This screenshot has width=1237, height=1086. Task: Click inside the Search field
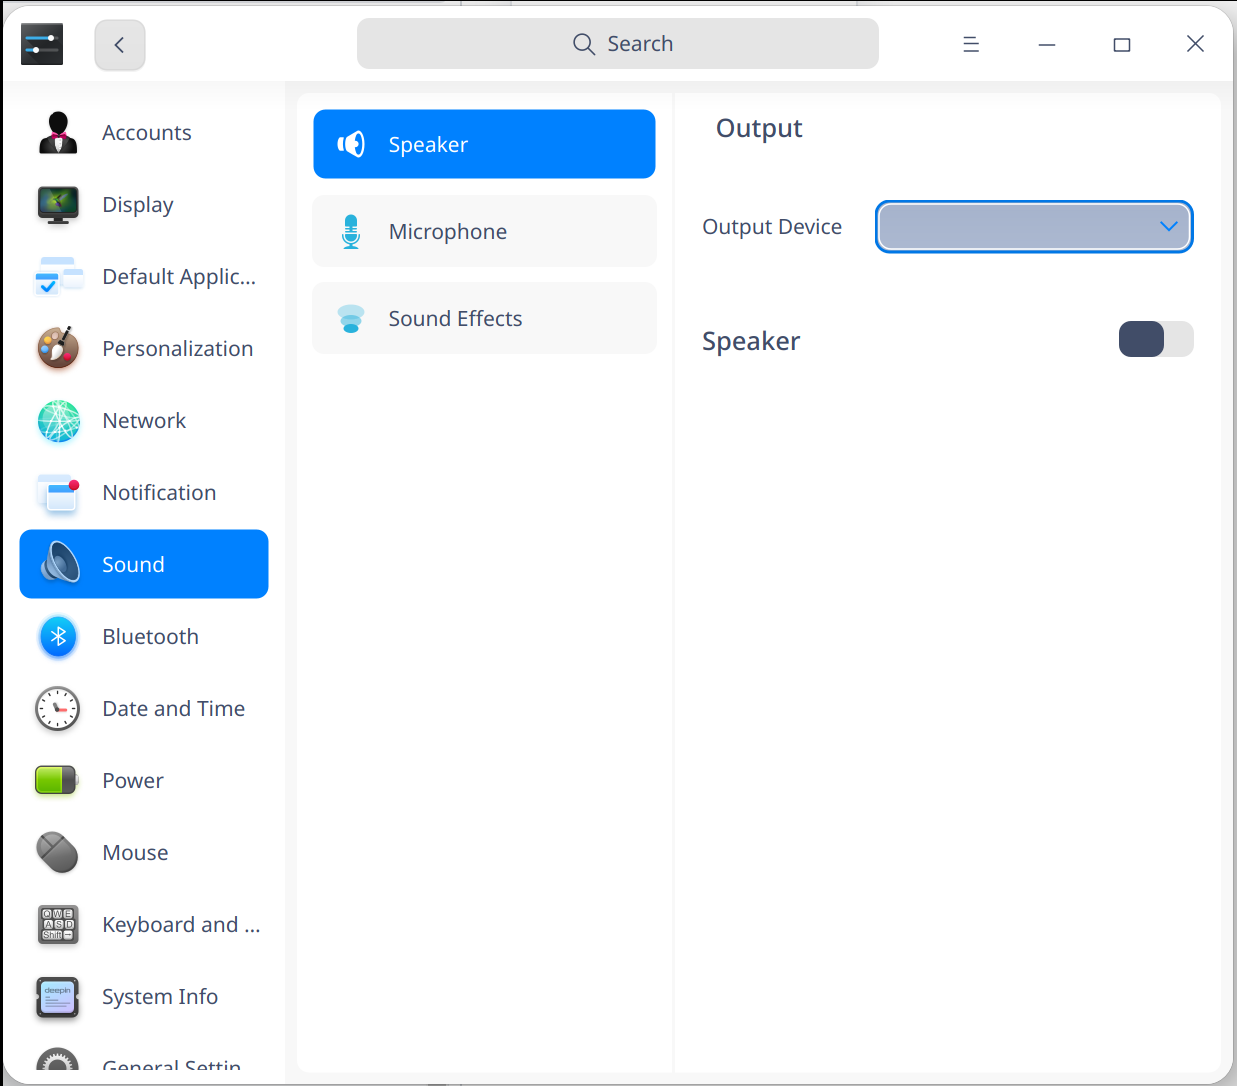tap(617, 43)
